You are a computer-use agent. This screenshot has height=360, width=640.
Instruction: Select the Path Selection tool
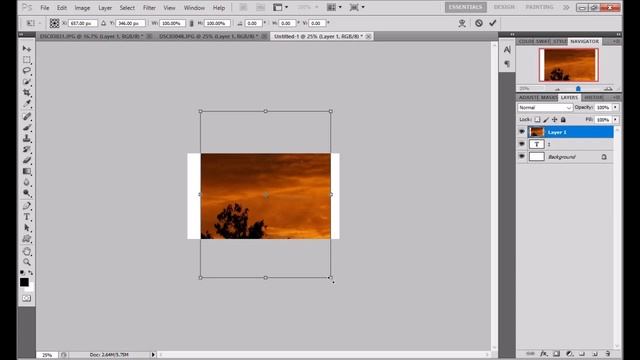pyautogui.click(x=27, y=228)
